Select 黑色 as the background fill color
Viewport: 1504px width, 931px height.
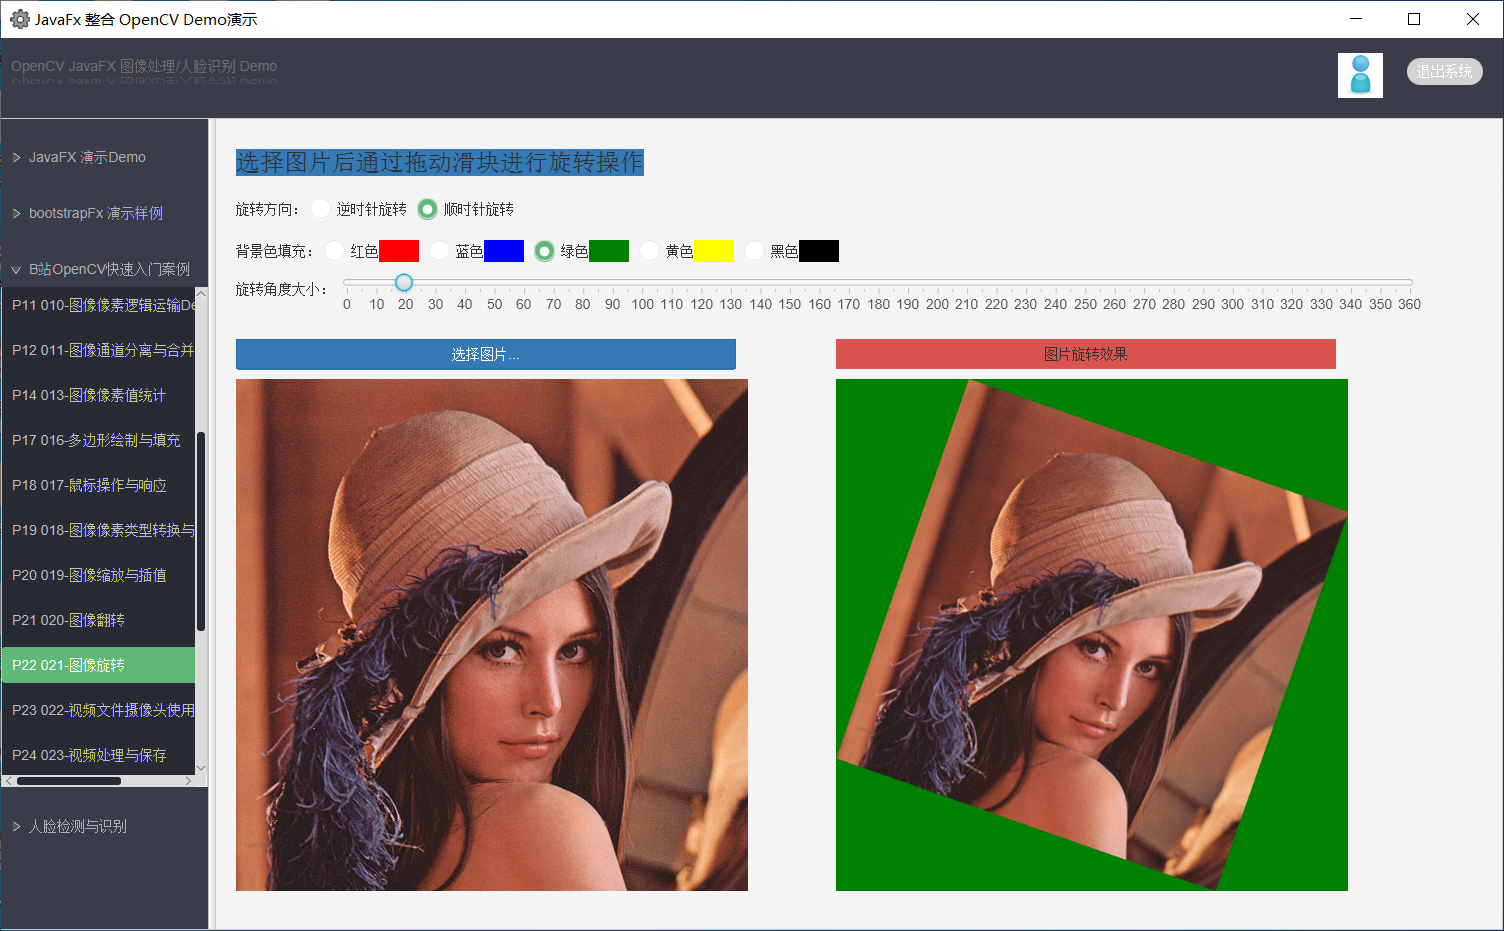click(753, 250)
